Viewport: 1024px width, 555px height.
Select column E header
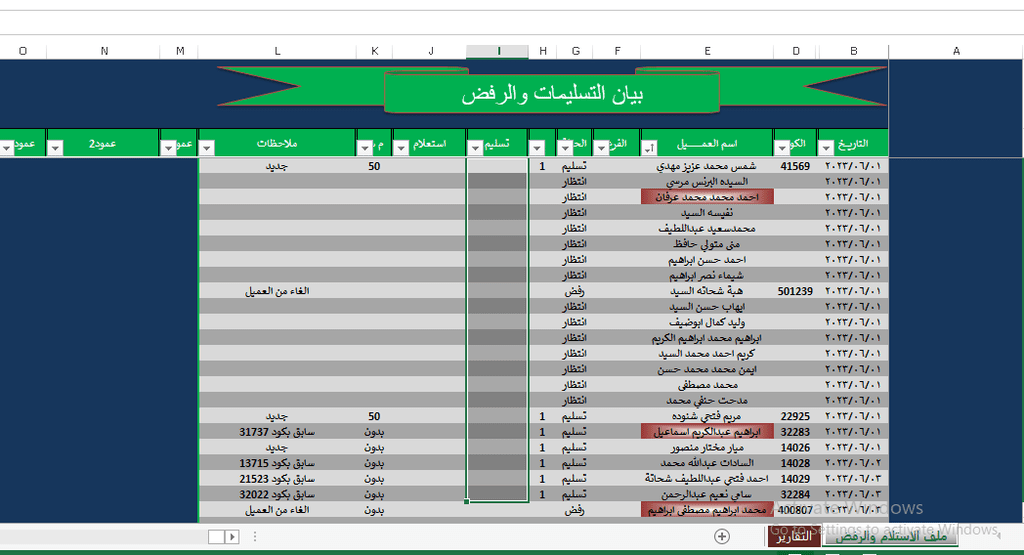707,51
